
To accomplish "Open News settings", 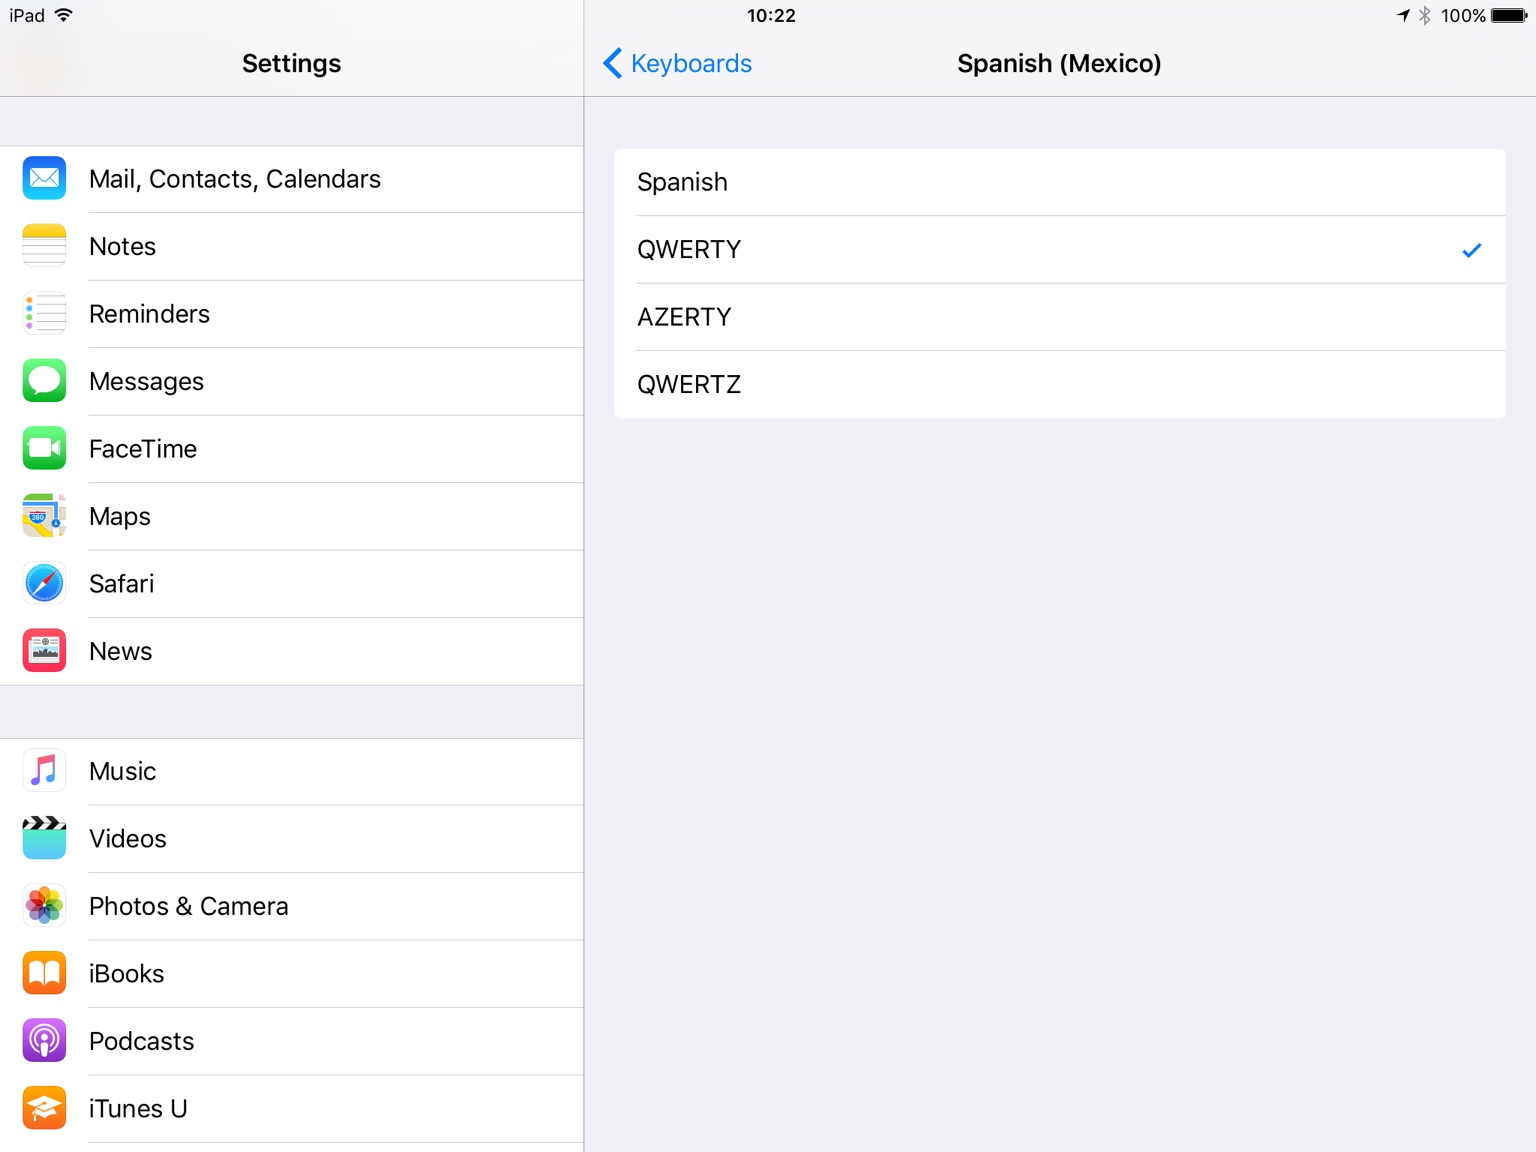I will pos(292,651).
